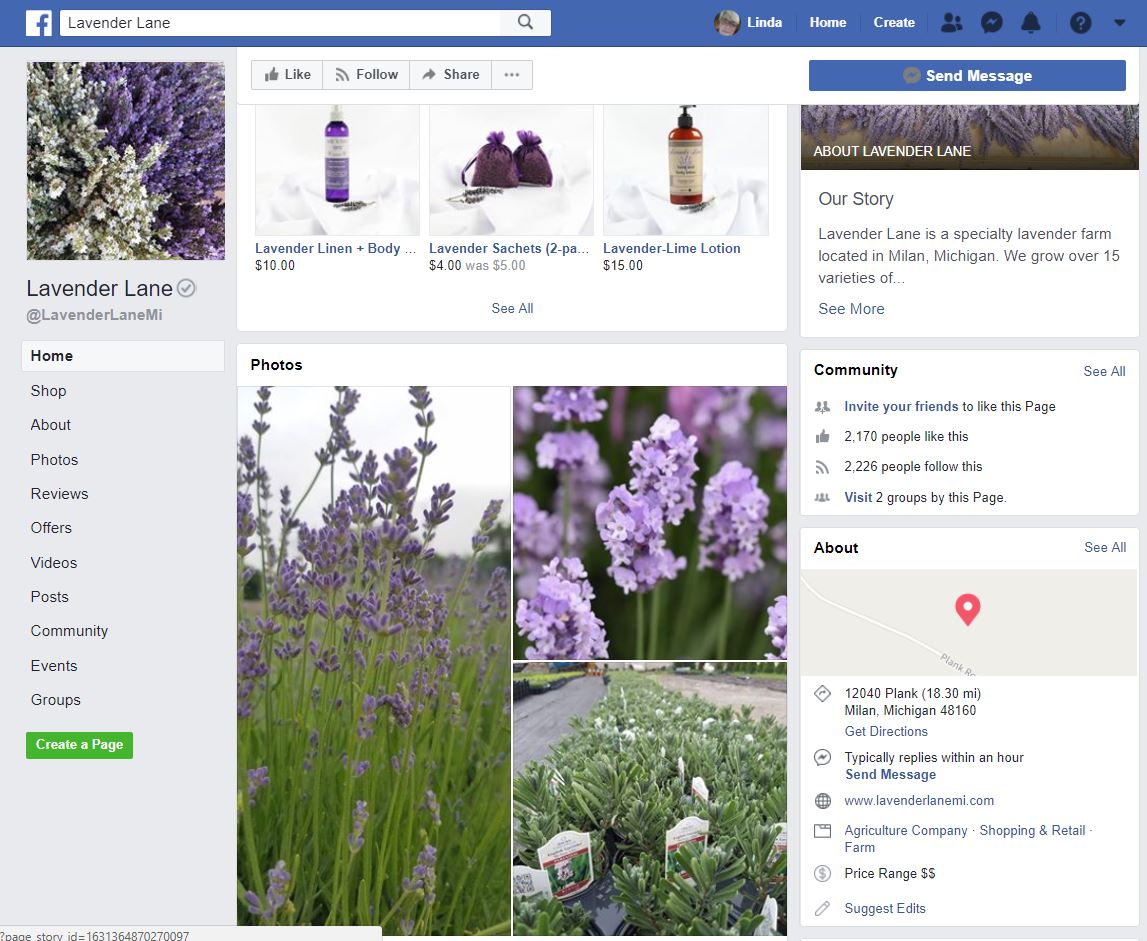Image resolution: width=1147 pixels, height=941 pixels.
Task: Open the Notifications bell
Action: (x=1030, y=23)
